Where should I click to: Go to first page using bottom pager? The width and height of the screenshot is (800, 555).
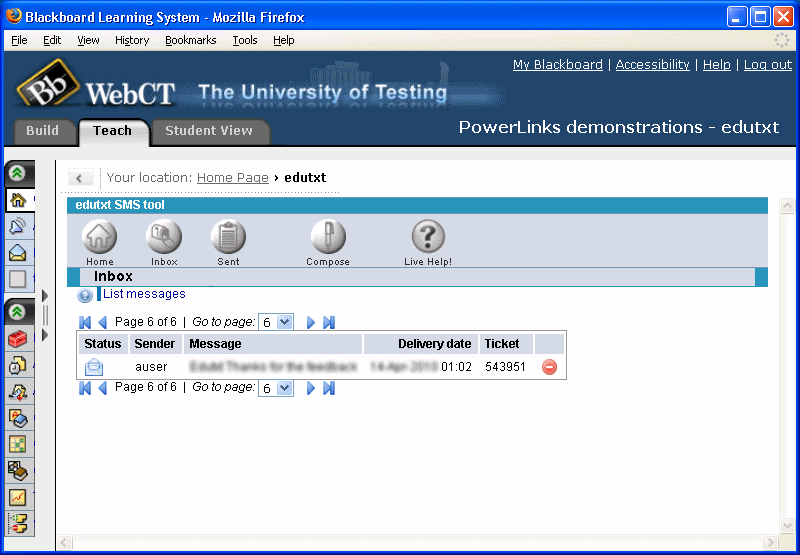[85, 388]
